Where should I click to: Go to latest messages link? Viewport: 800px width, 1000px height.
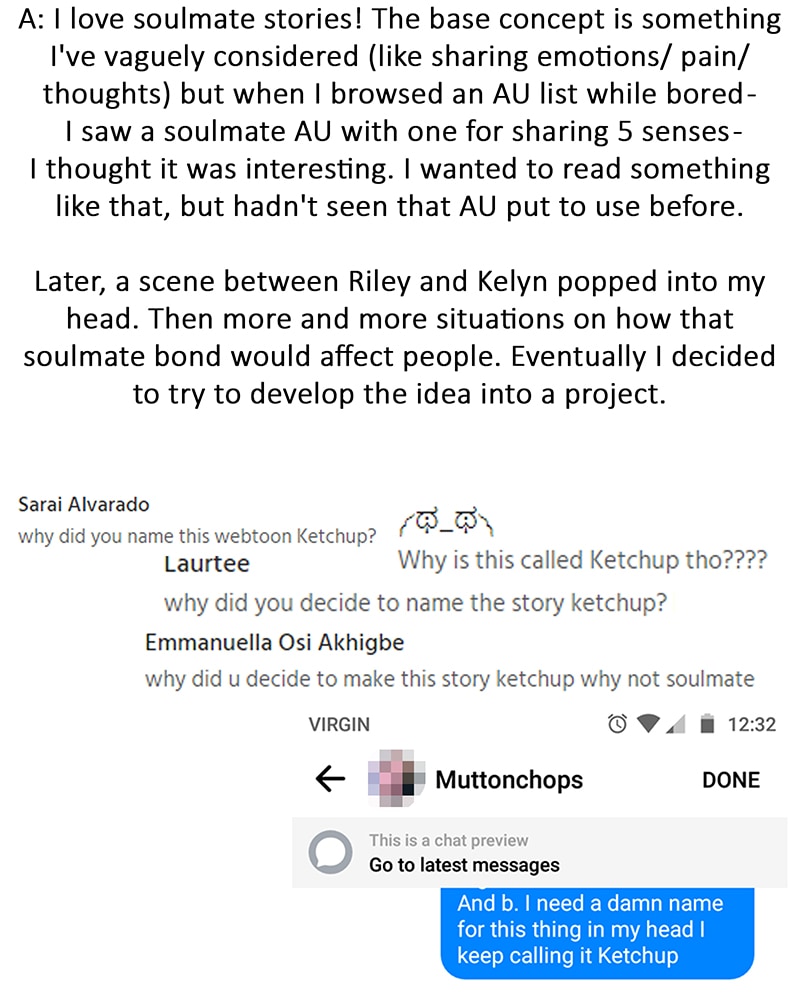point(464,865)
